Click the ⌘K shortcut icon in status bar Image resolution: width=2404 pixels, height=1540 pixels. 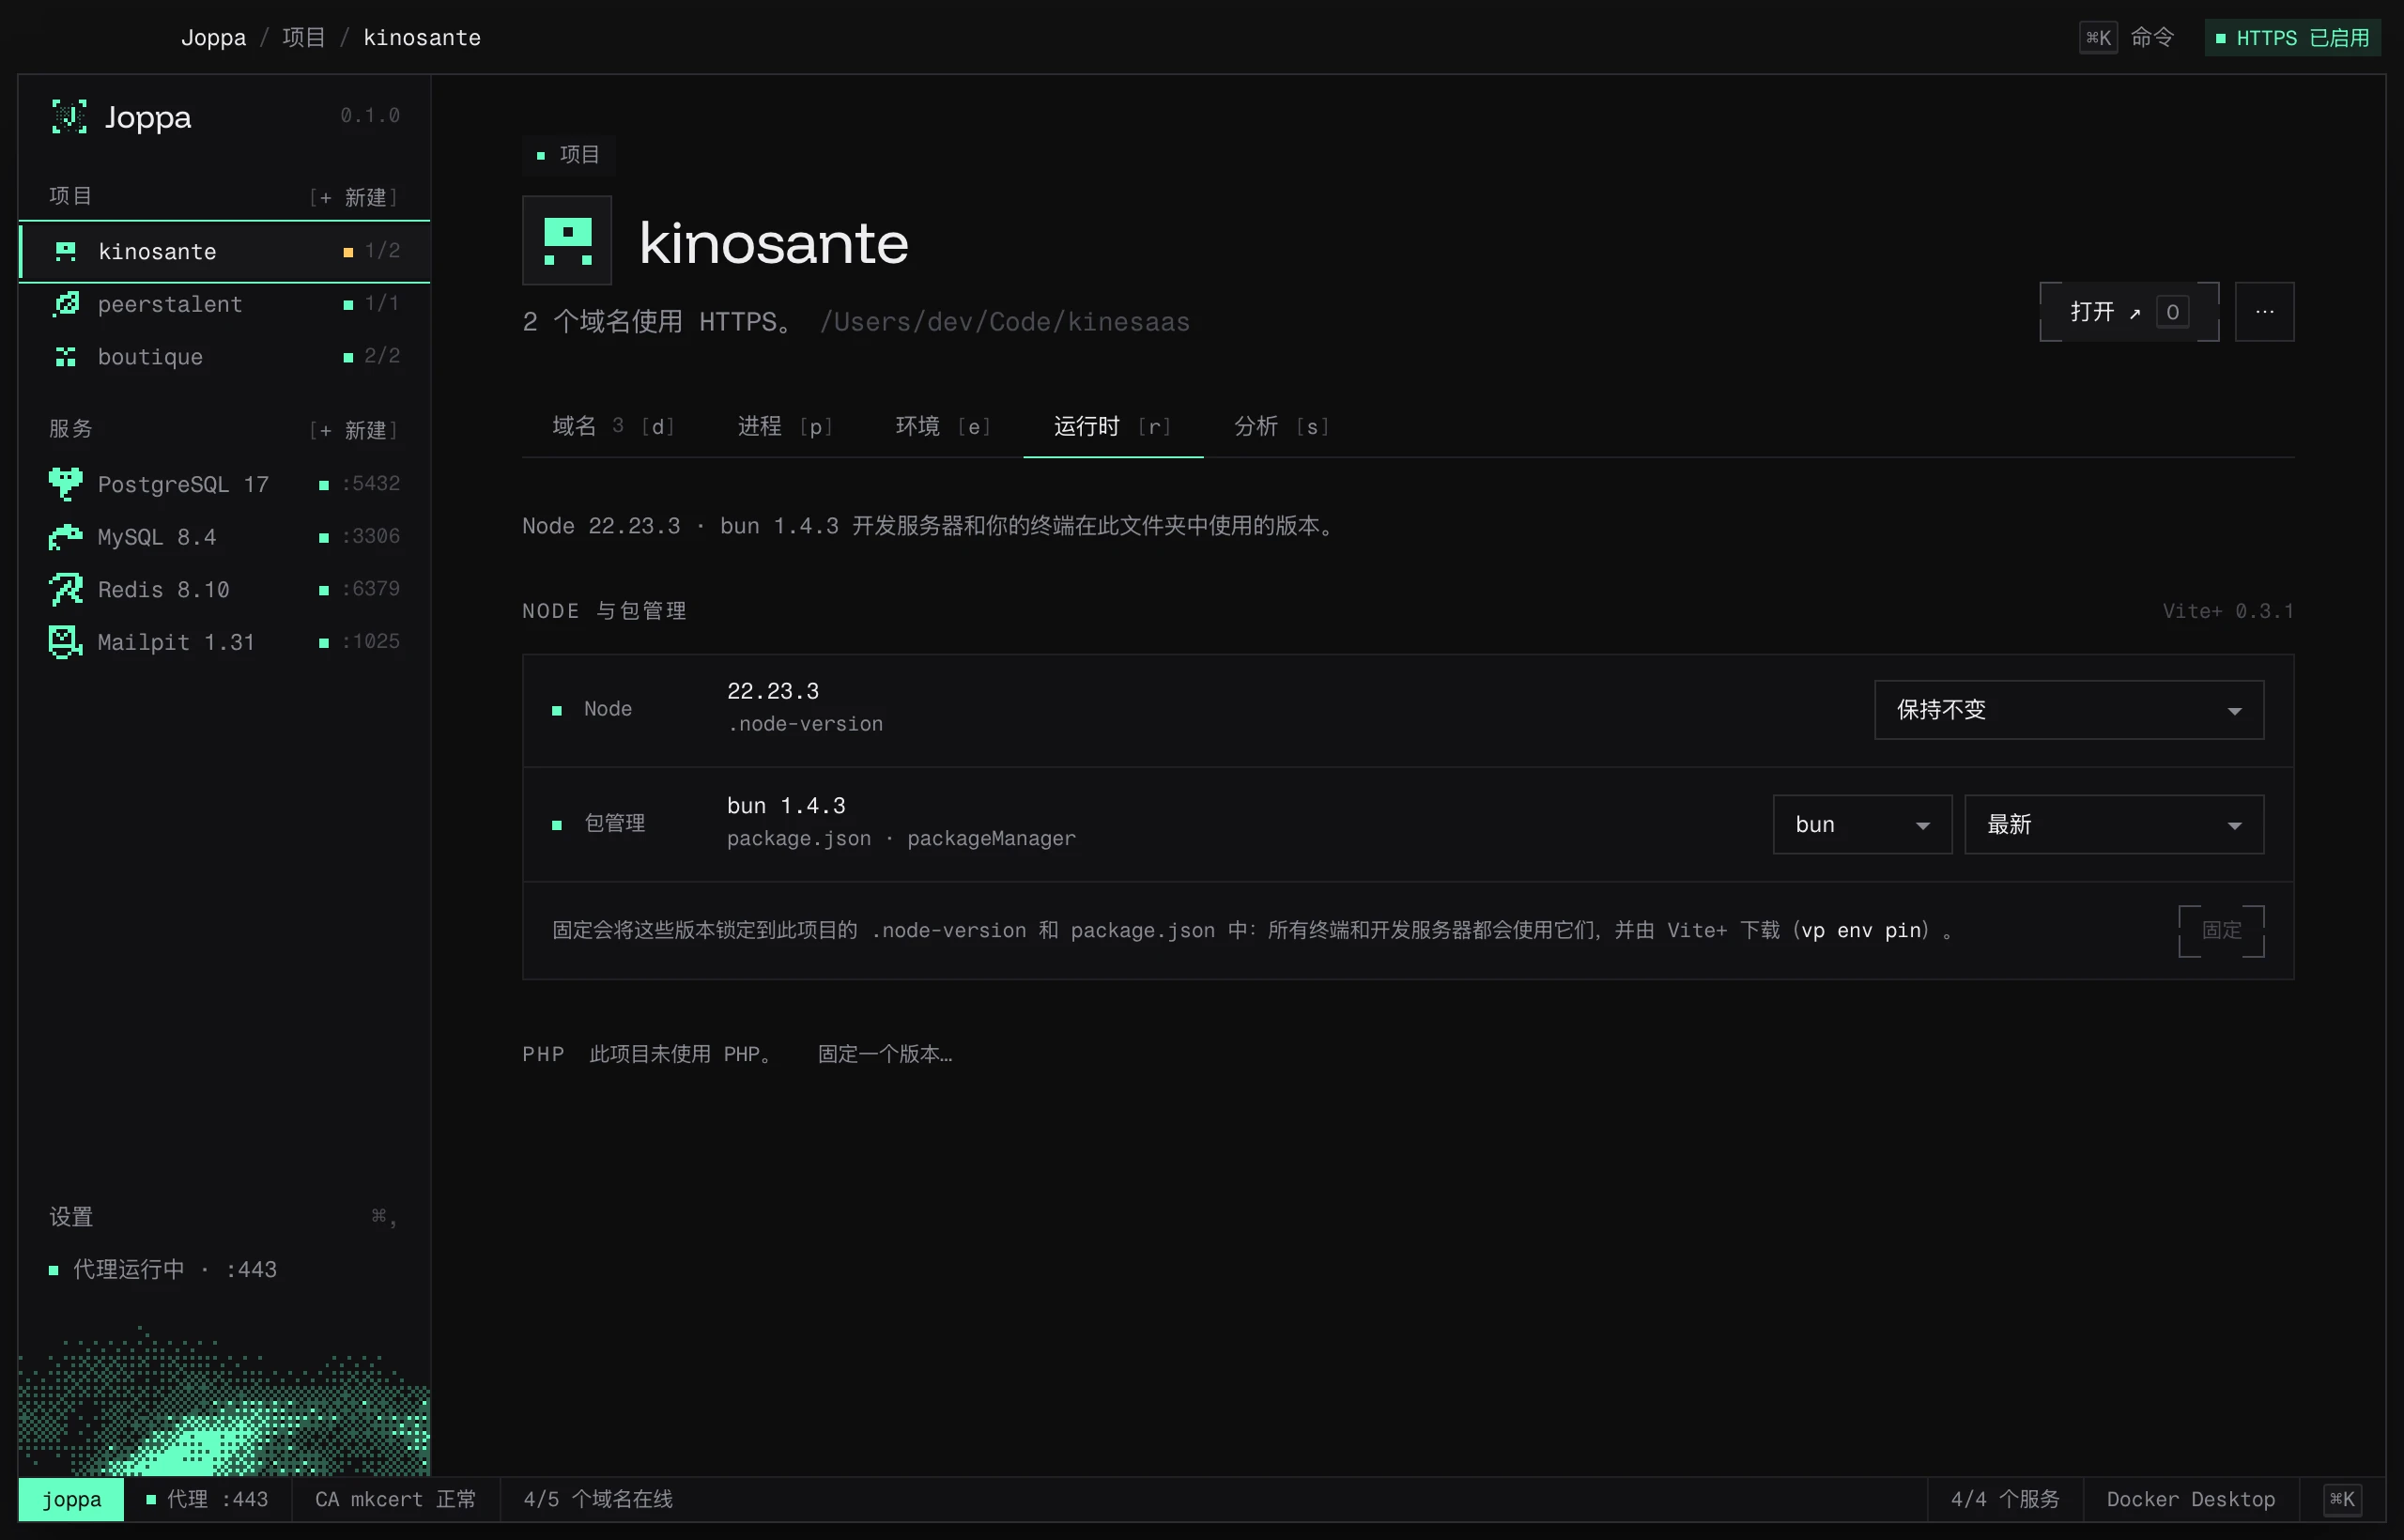coord(2341,1499)
